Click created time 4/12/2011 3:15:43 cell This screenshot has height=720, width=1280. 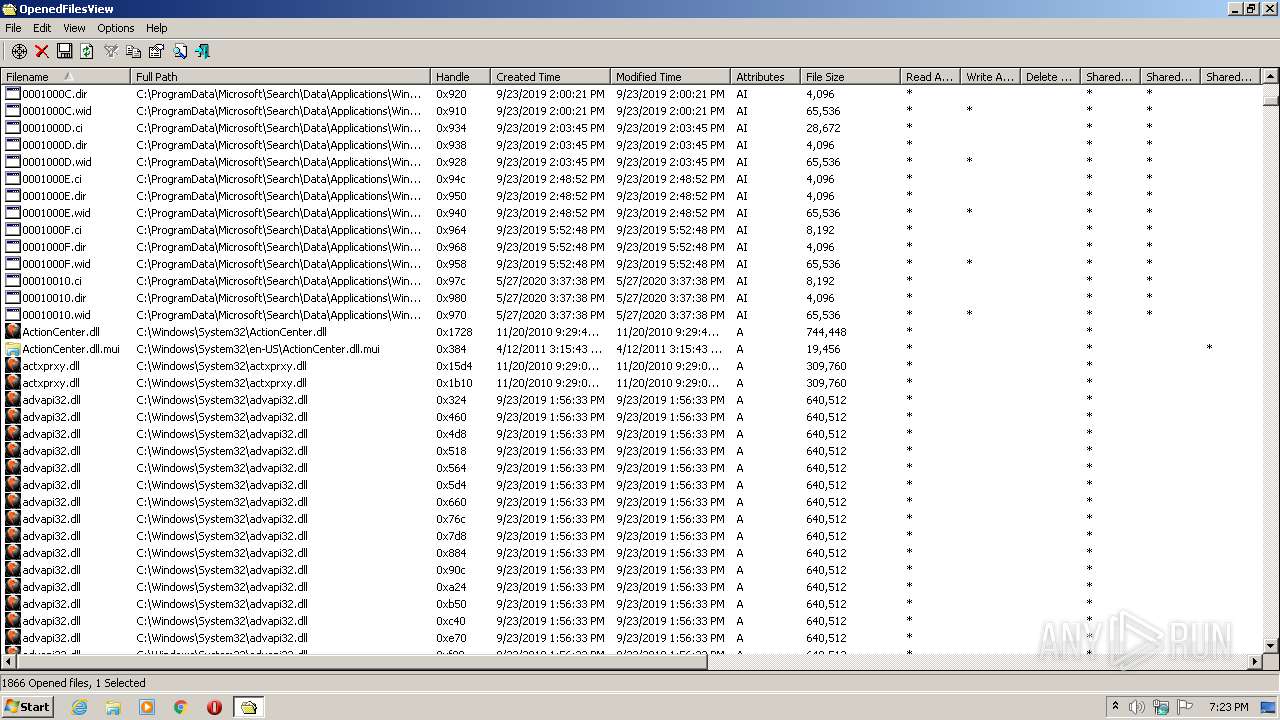tap(550, 349)
